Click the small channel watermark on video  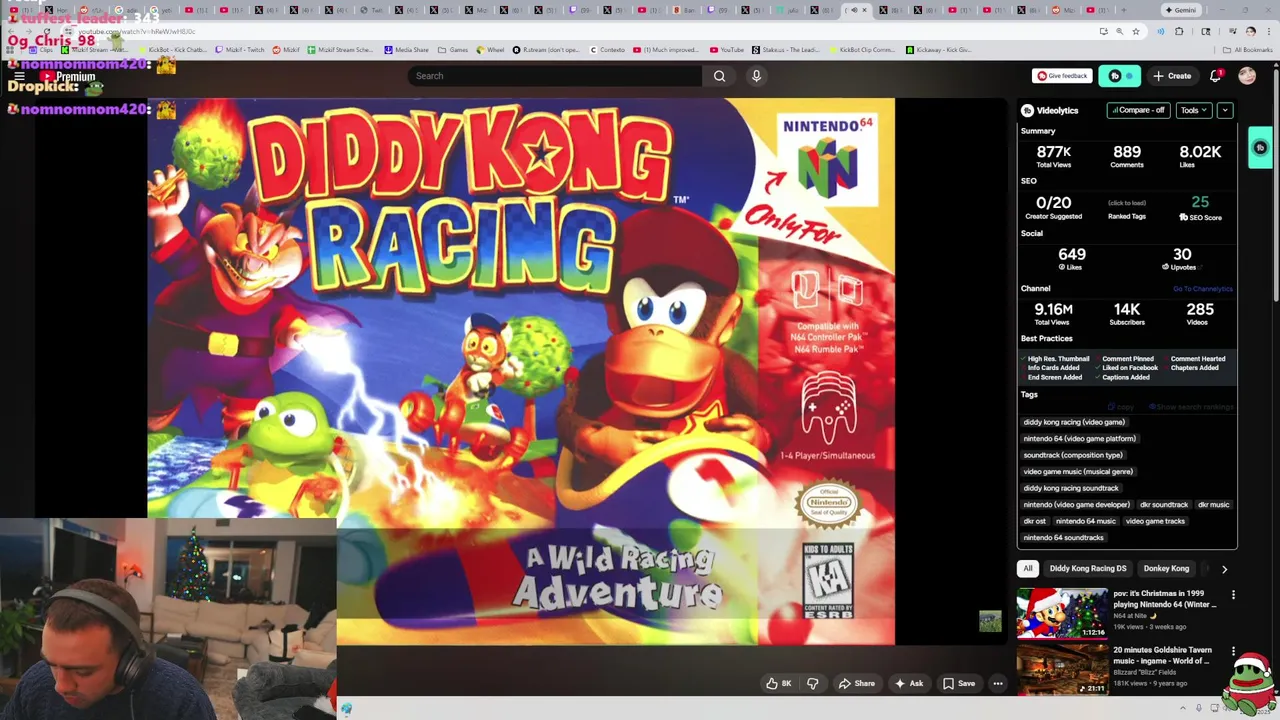click(990, 622)
